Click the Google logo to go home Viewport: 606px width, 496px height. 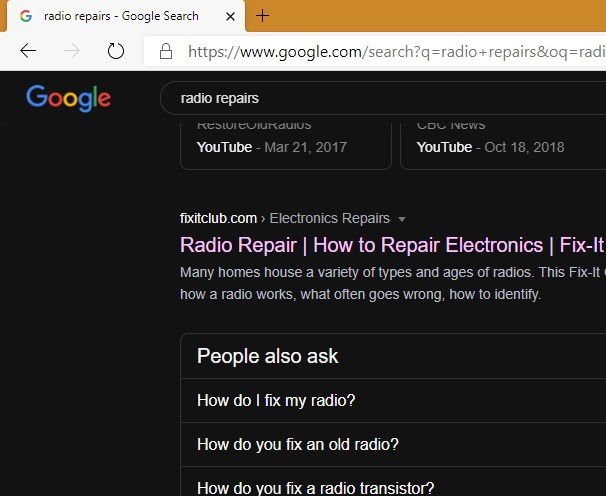68,98
